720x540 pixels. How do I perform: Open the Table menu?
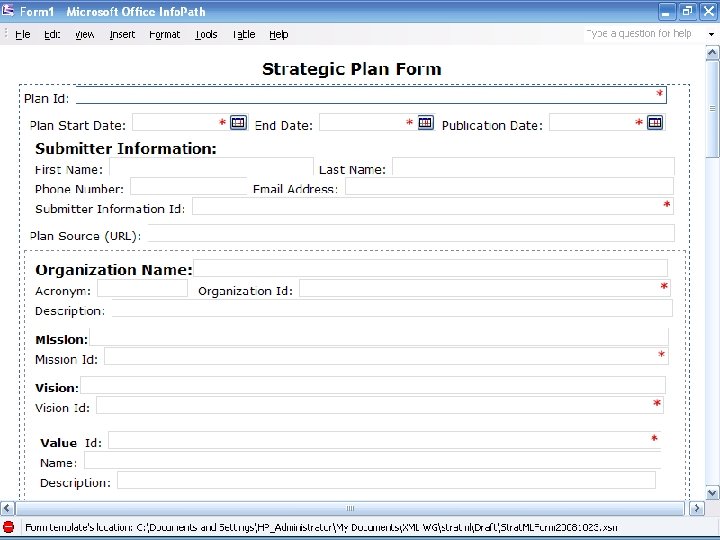[x=243, y=34]
